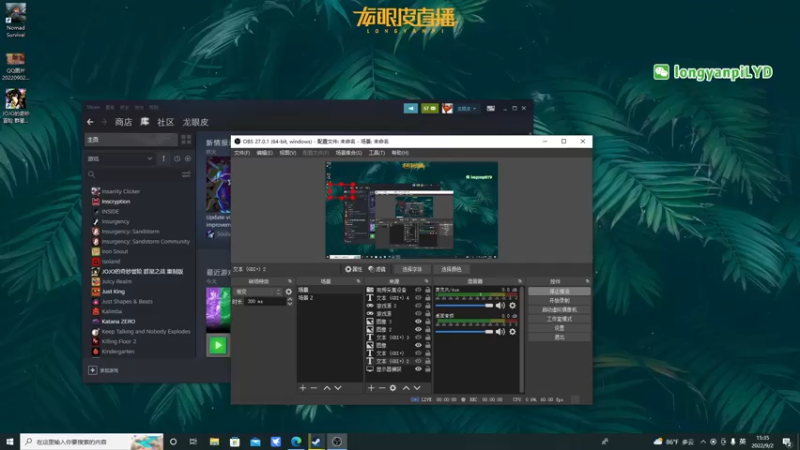The image size is (800, 450).
Task: Pop out the Controls dock panel icon
Action: coord(587,281)
